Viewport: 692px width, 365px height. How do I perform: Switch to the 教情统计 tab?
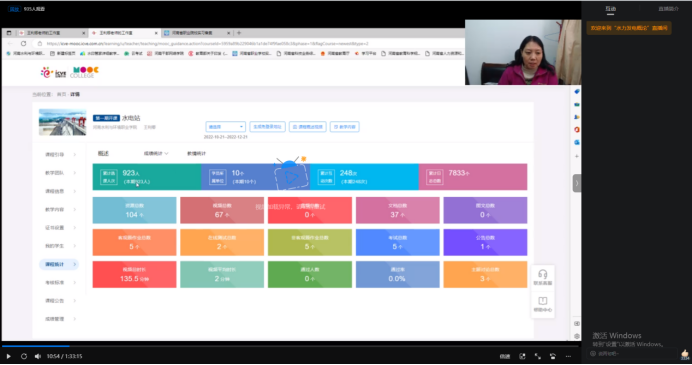[196, 154]
